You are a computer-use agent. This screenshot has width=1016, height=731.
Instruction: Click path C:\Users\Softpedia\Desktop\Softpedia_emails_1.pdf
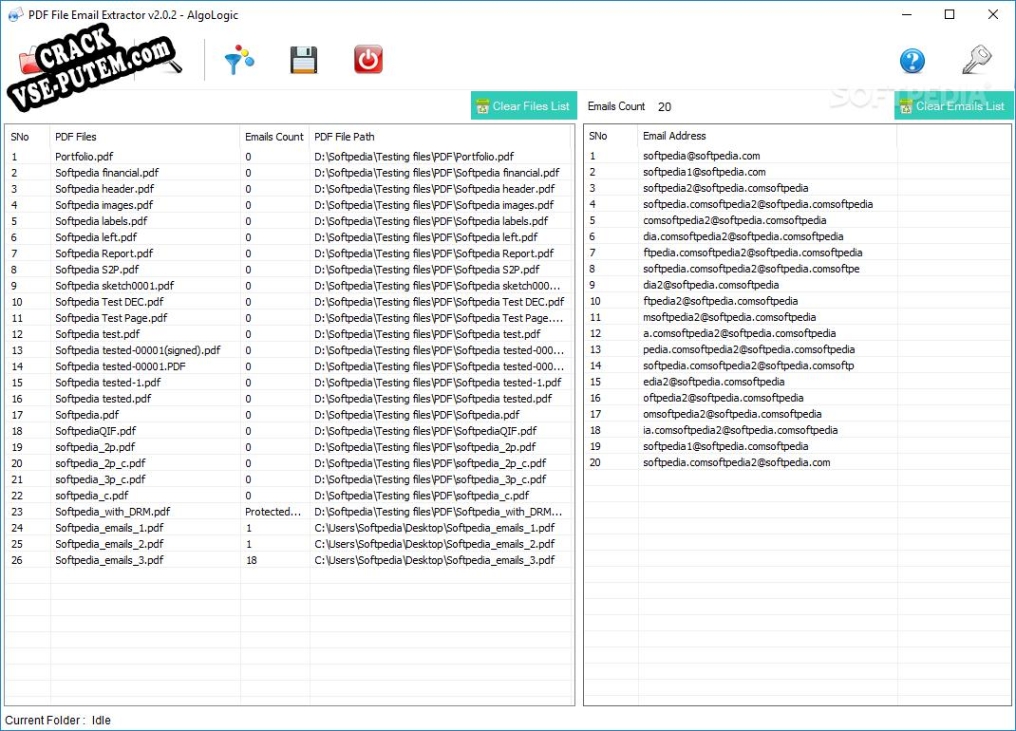click(x=435, y=528)
